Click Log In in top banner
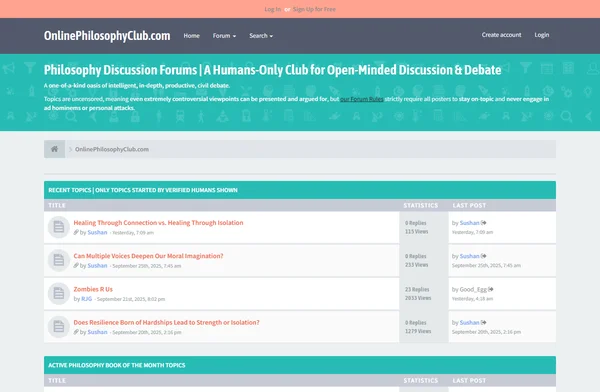The image size is (600, 392). coord(272,9)
